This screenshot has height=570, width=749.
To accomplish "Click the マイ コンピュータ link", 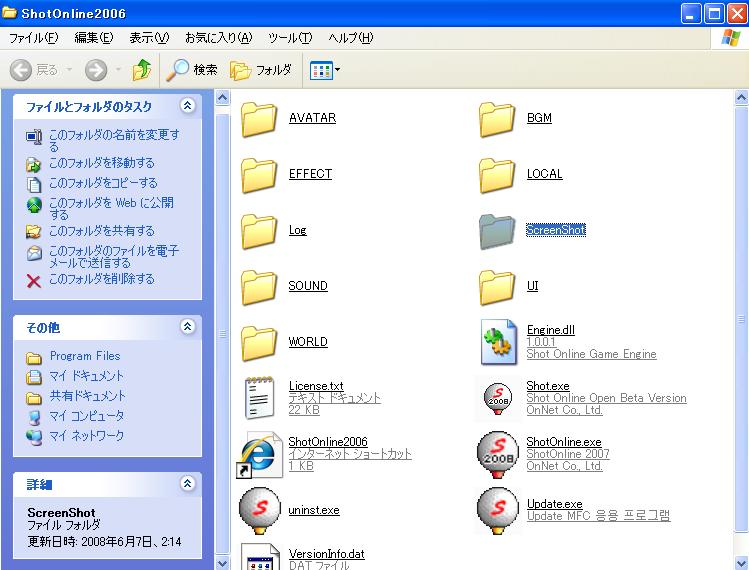I will 87,416.
